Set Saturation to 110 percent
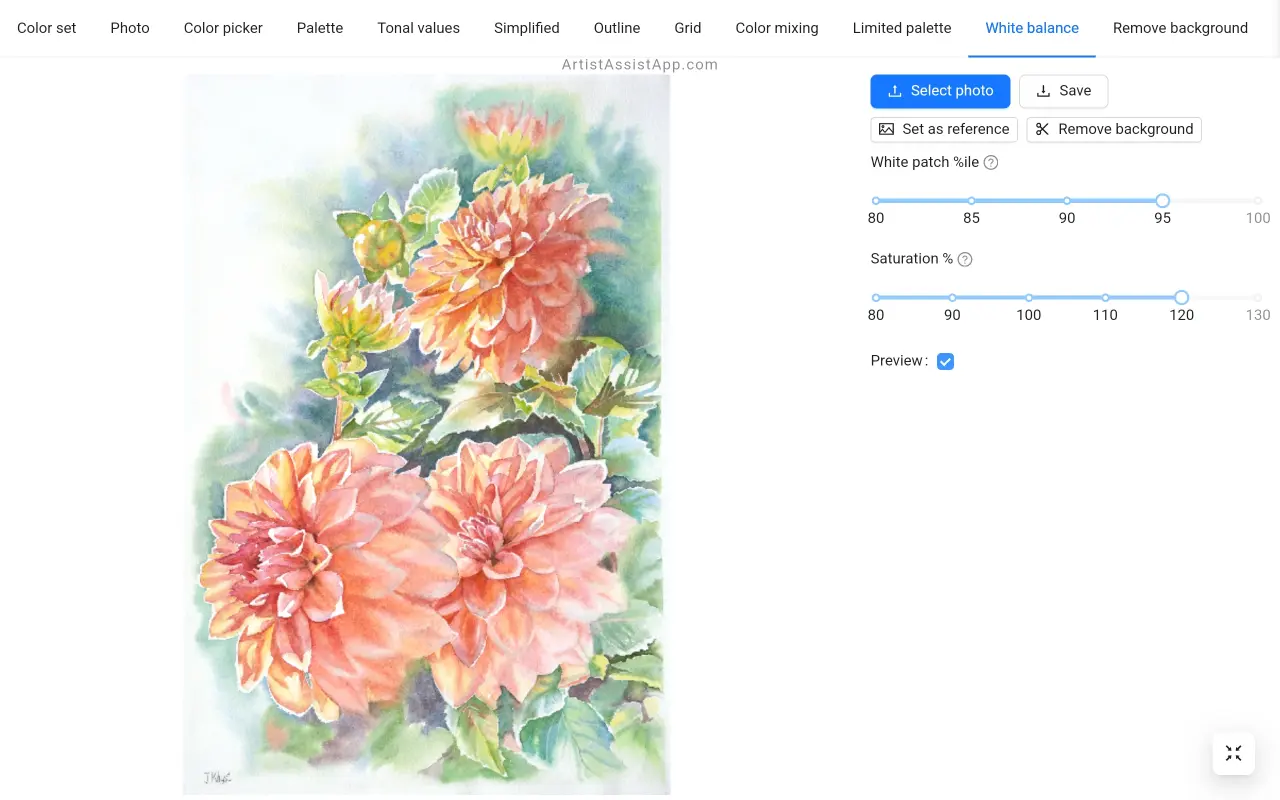 pos(1105,298)
